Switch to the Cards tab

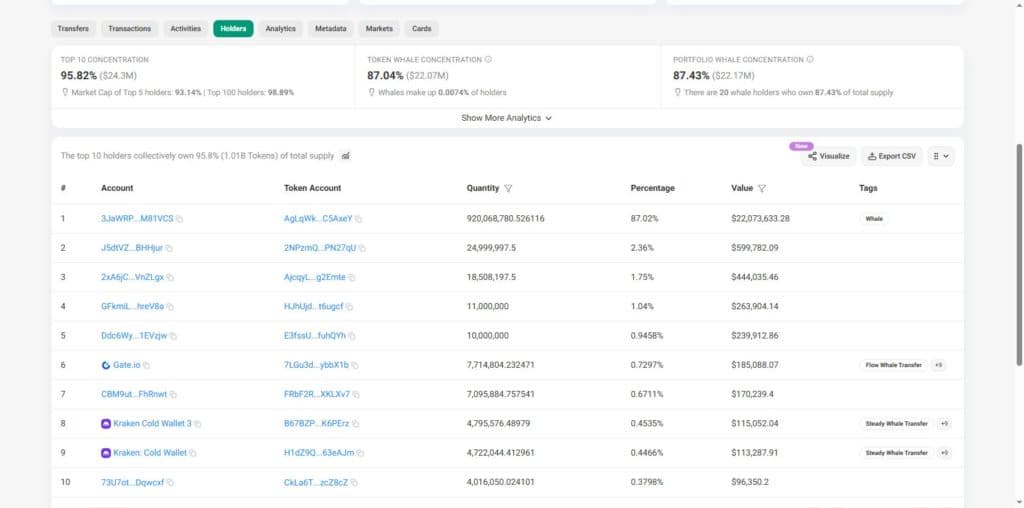421,29
